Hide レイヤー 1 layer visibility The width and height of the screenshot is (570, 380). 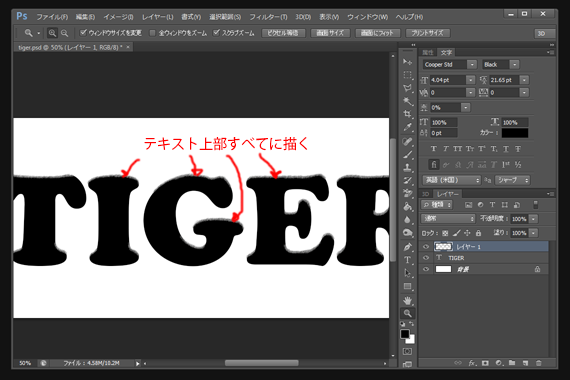point(426,247)
